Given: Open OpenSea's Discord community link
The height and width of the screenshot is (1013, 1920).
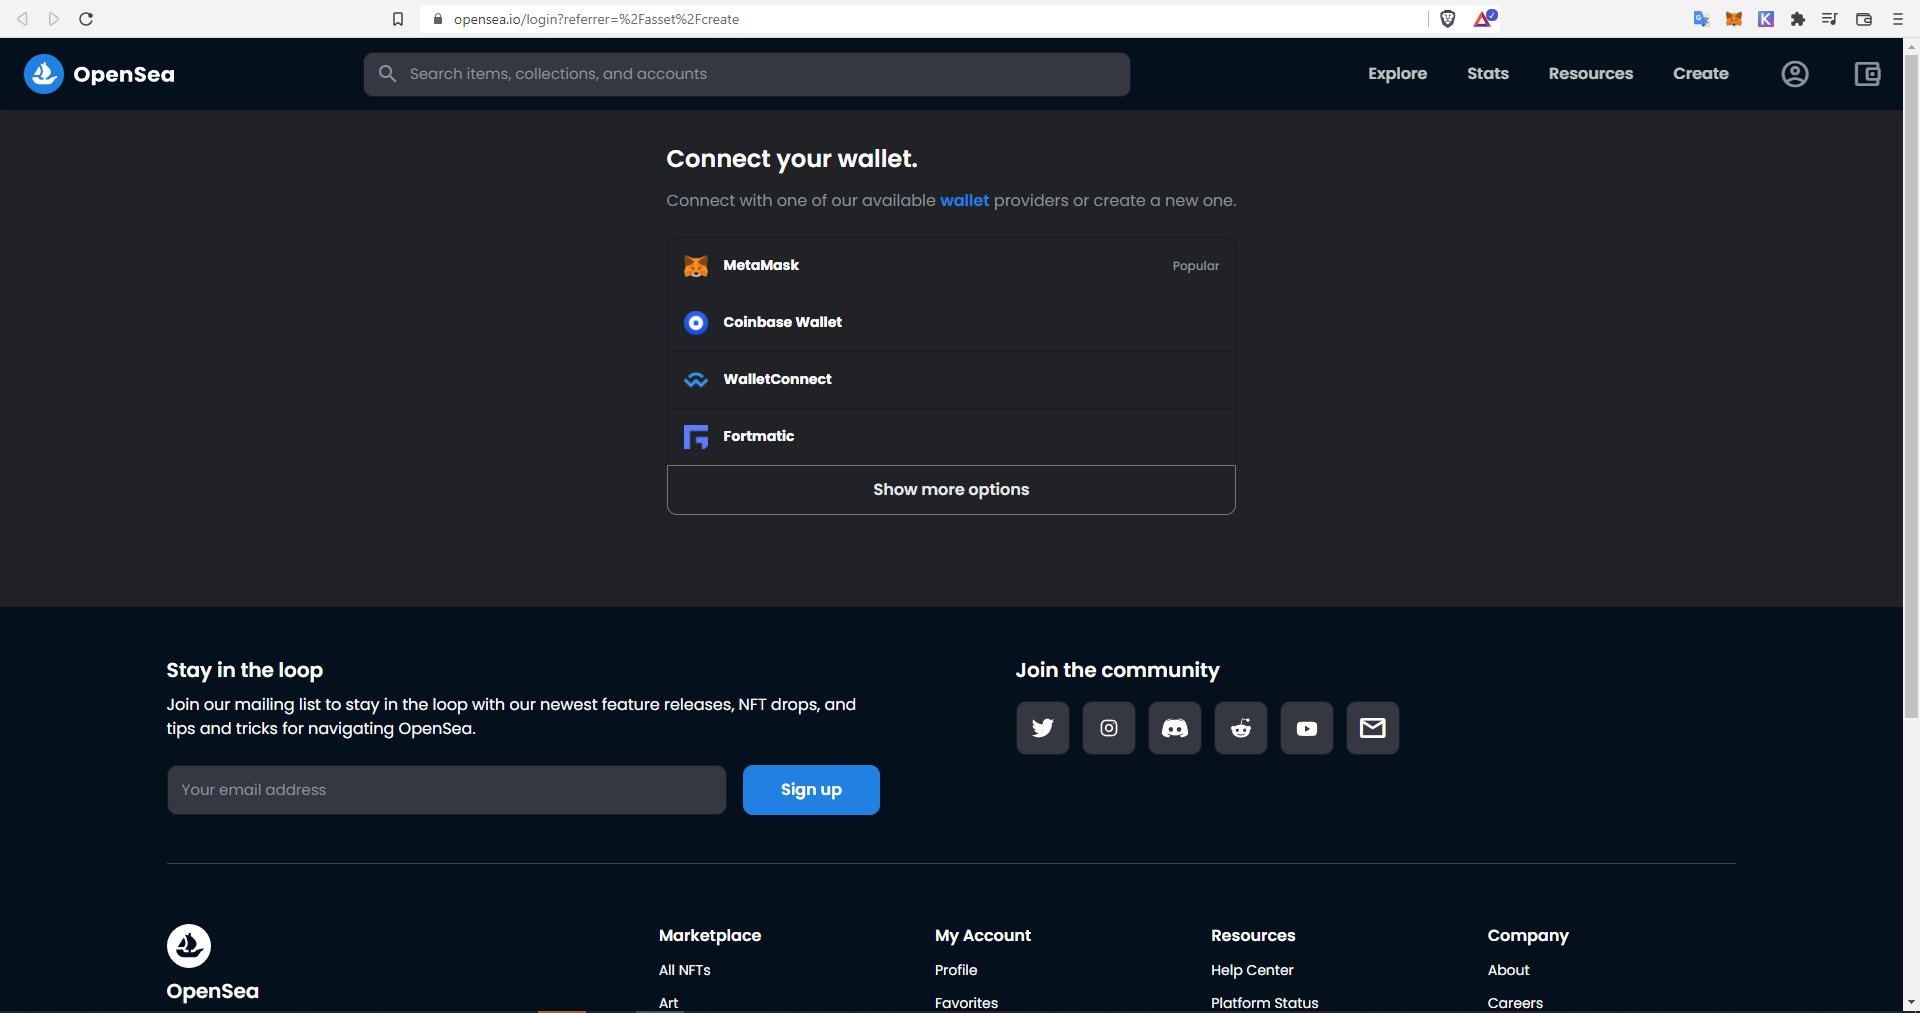Looking at the screenshot, I should (1175, 728).
